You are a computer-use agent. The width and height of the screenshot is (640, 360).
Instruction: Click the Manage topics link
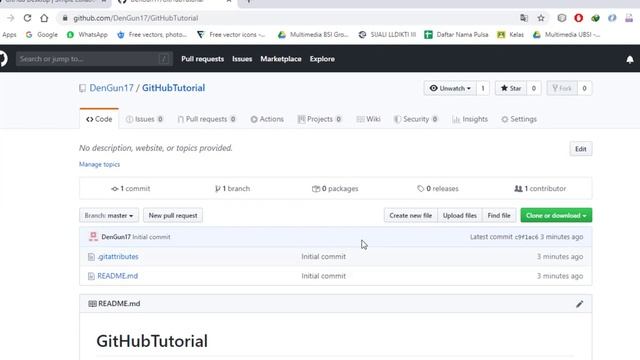tap(99, 164)
